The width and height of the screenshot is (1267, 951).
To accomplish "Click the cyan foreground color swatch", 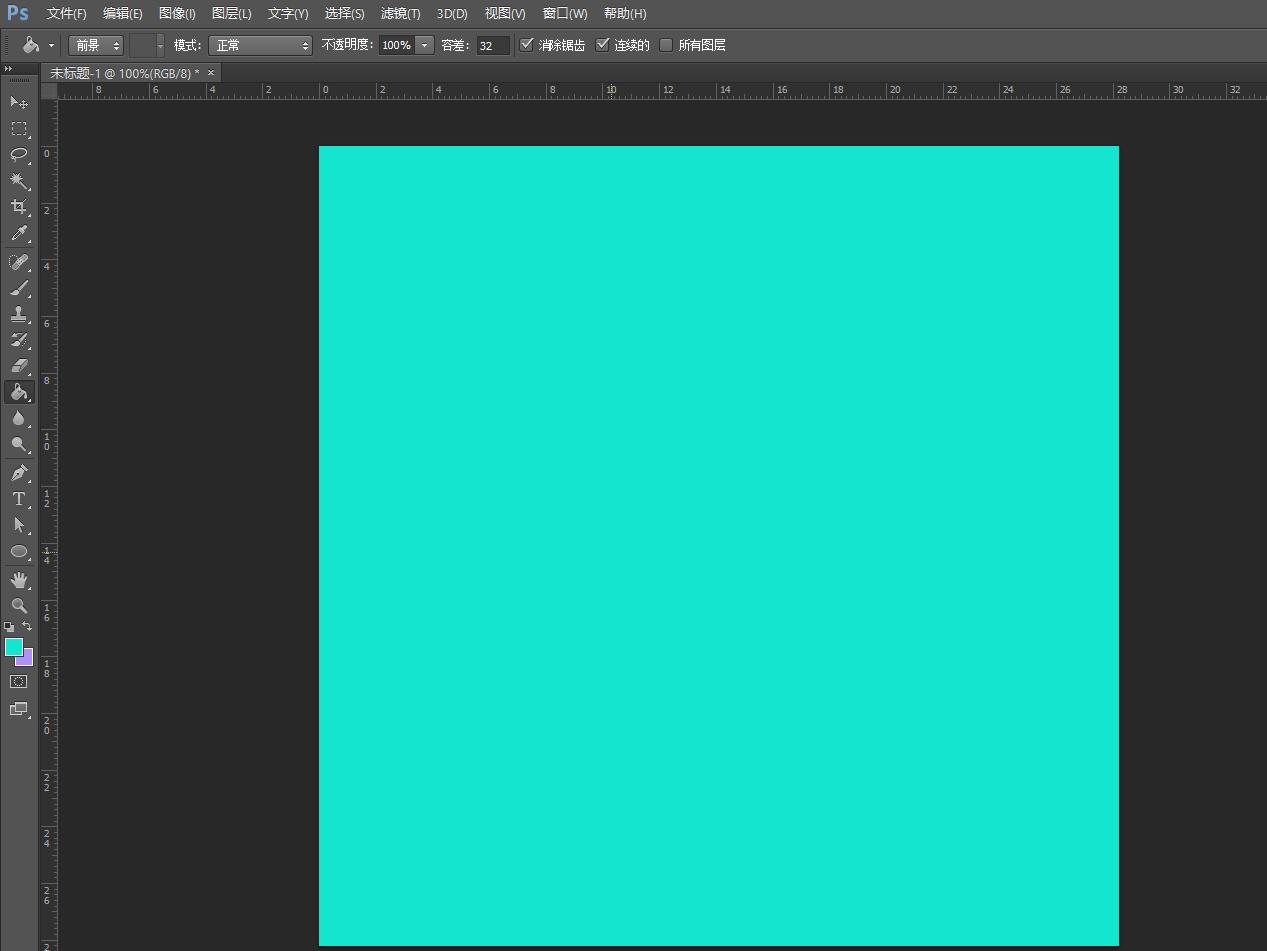I will pyautogui.click(x=13, y=647).
